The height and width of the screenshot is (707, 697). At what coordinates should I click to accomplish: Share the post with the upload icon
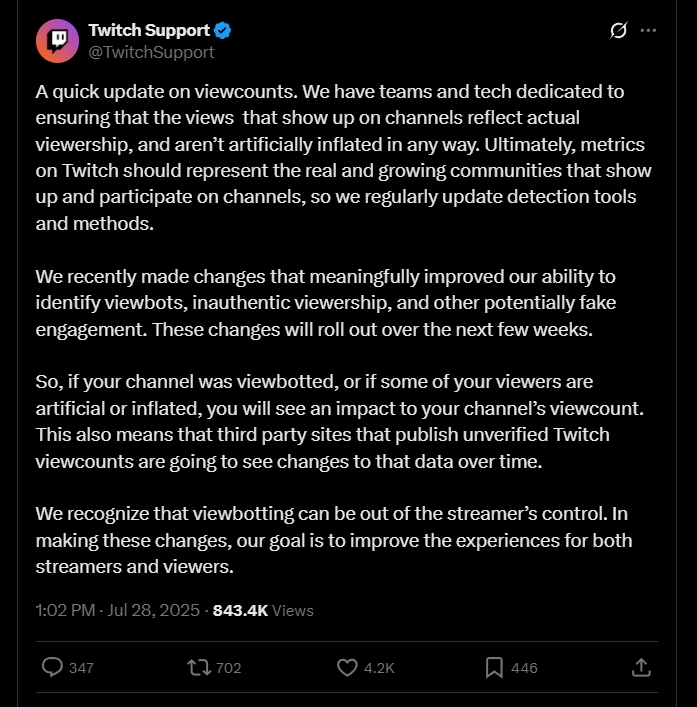(642, 667)
